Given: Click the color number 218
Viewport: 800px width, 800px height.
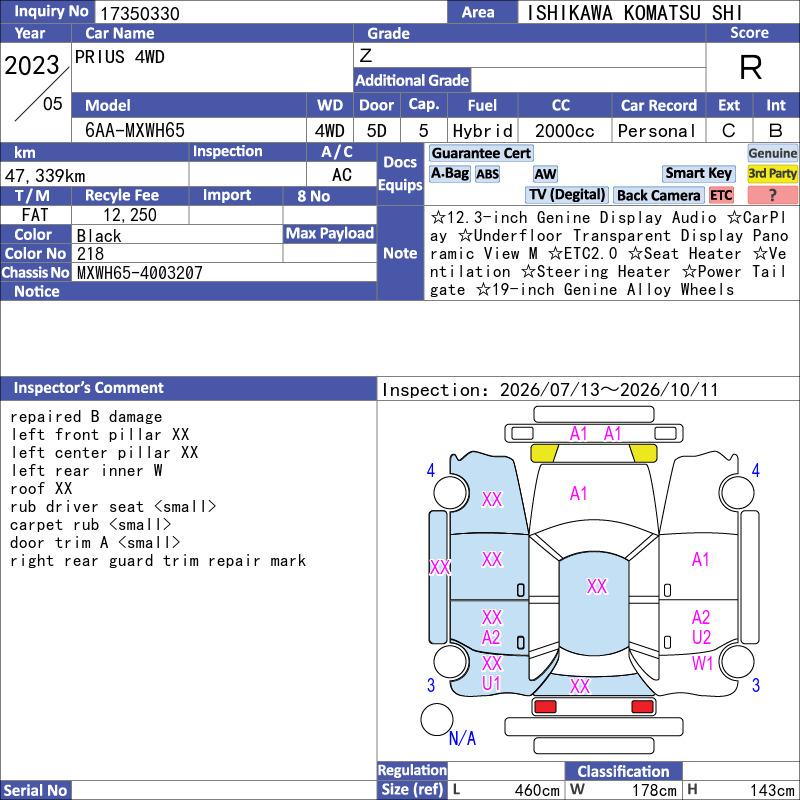Looking at the screenshot, I should 90,254.
